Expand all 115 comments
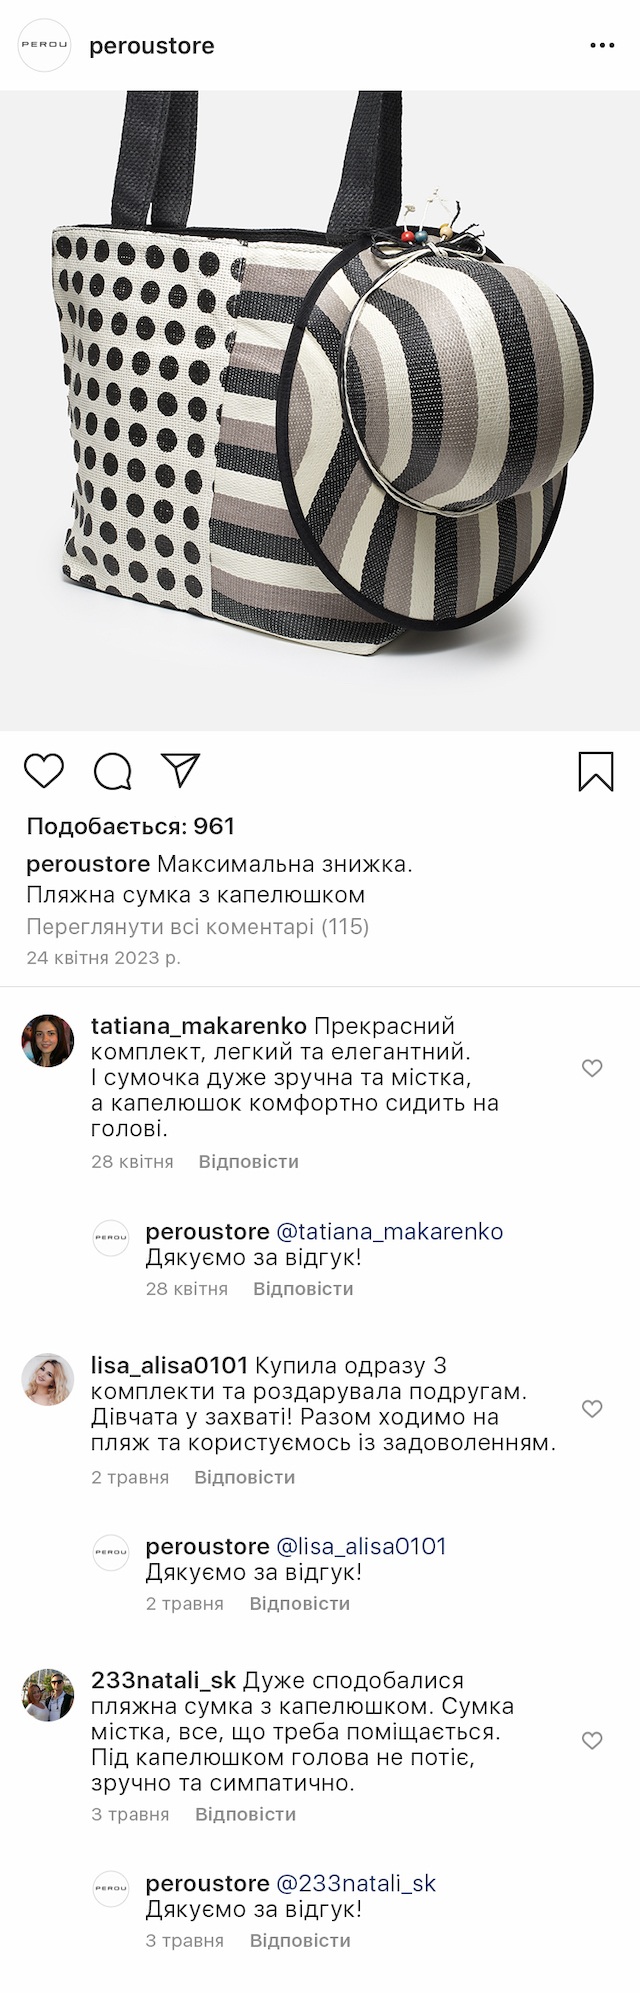The width and height of the screenshot is (640, 1993). pos(198,927)
